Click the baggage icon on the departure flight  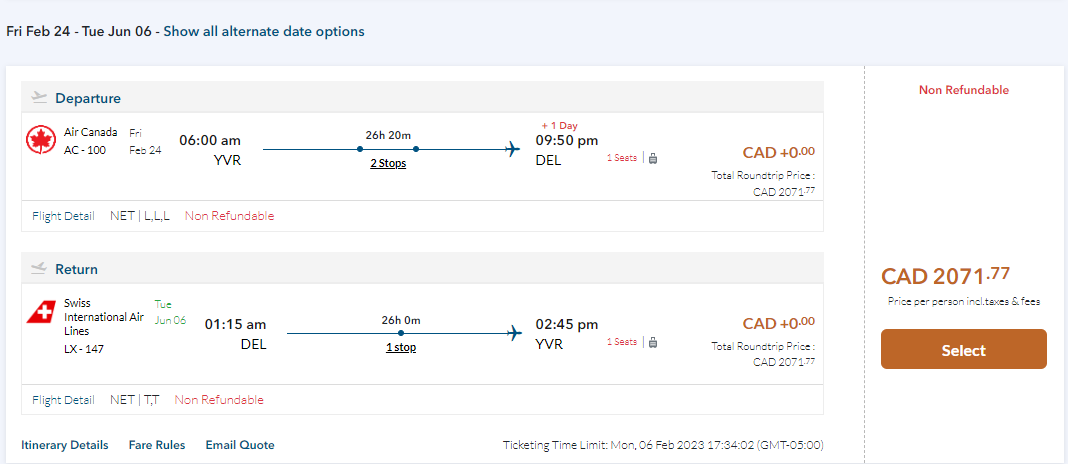[653, 158]
